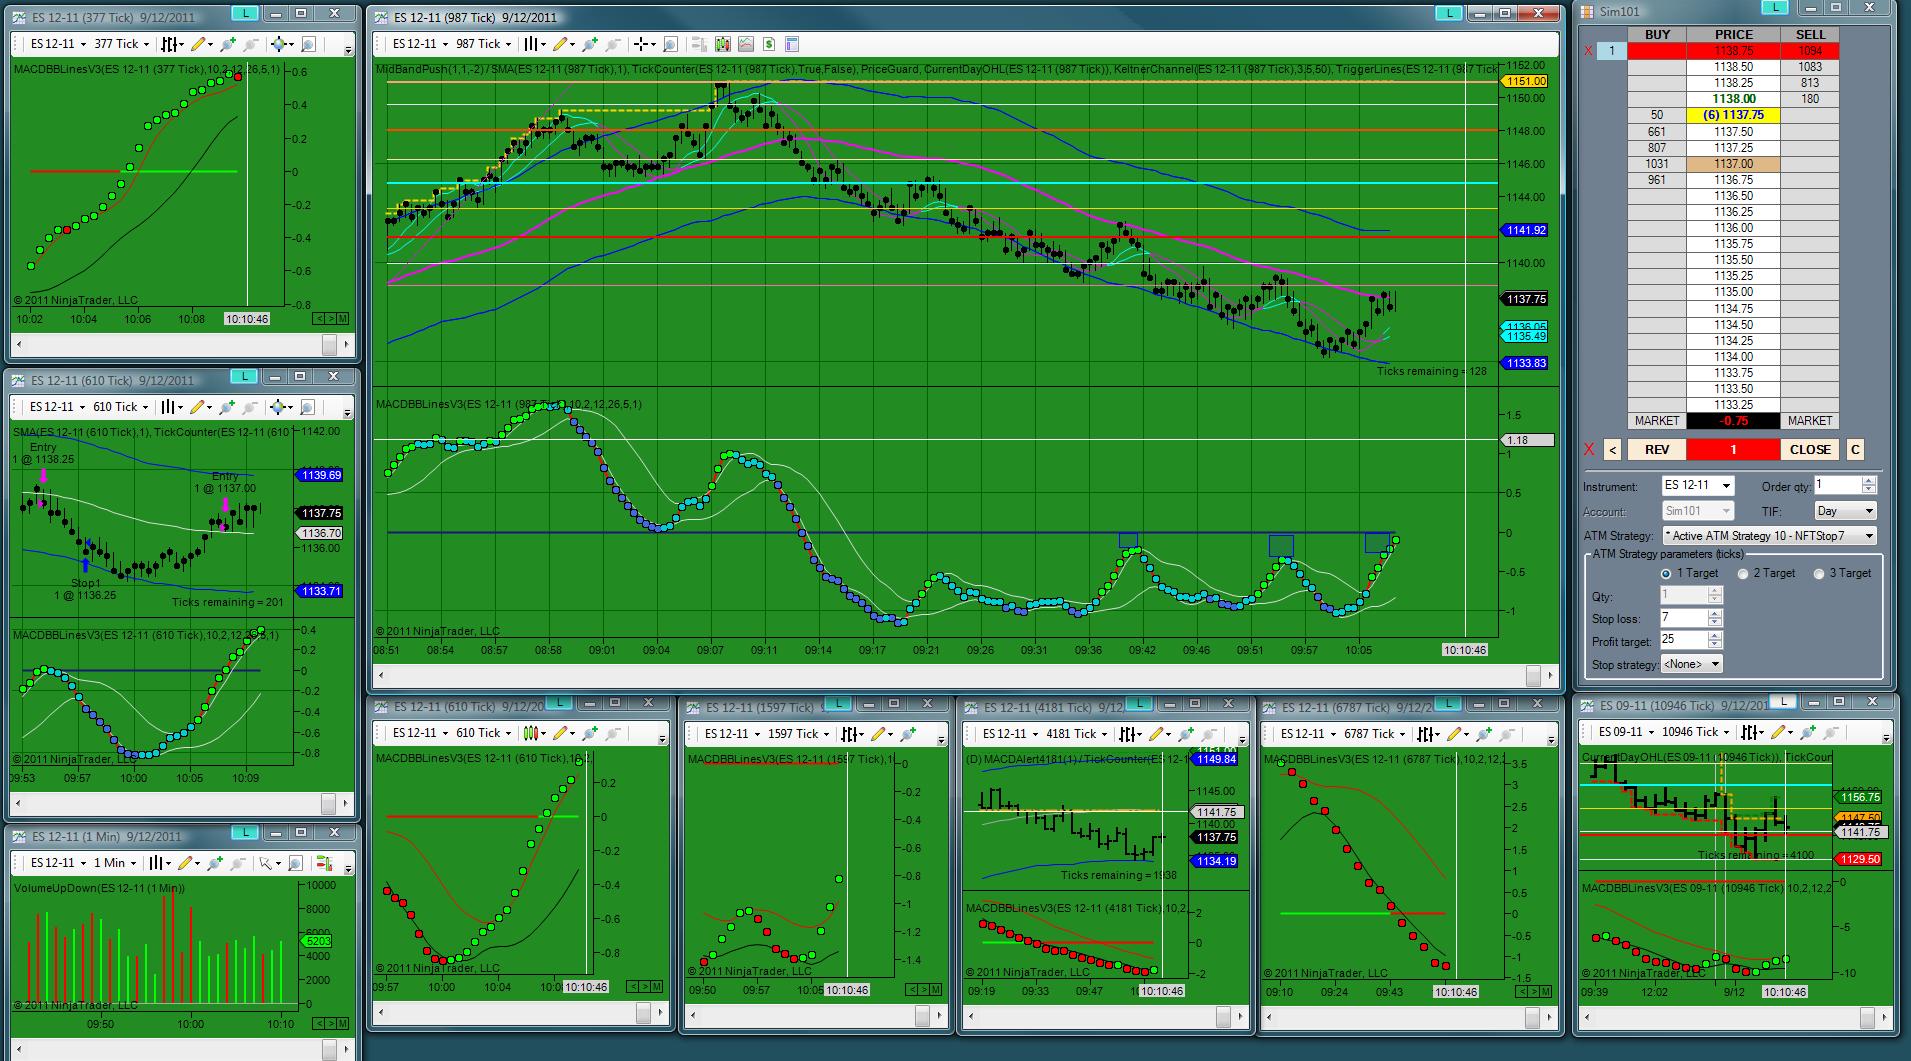Viewport: 1911px width, 1061px height.
Task: Click the Stop loss spinner arrows
Action: (x=1715, y=618)
